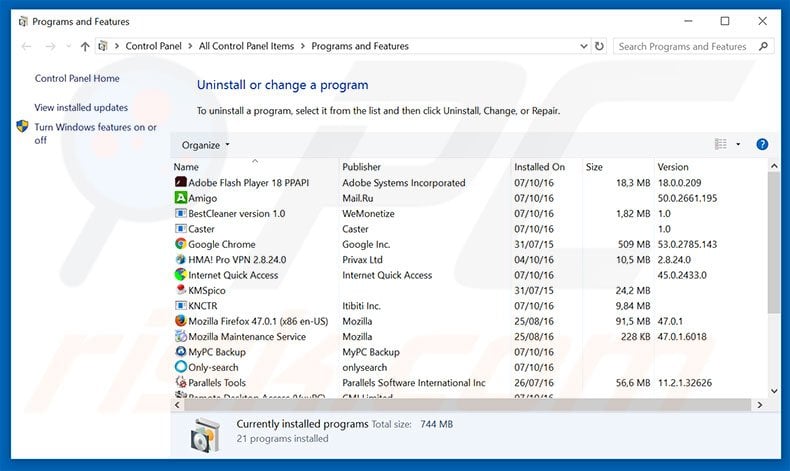The width and height of the screenshot is (790, 471).
Task: Click the horizontal scrollbar left arrow
Action: click(177, 405)
